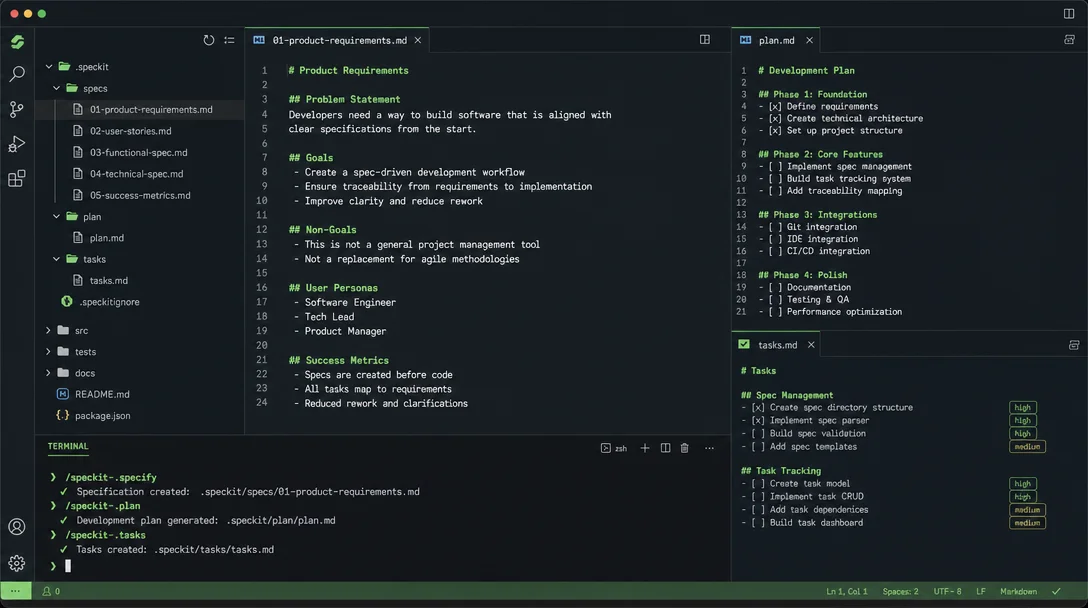Viewport: 1088px width, 608px height.
Task: Click the checkmark in status bar
Action: [1056, 591]
